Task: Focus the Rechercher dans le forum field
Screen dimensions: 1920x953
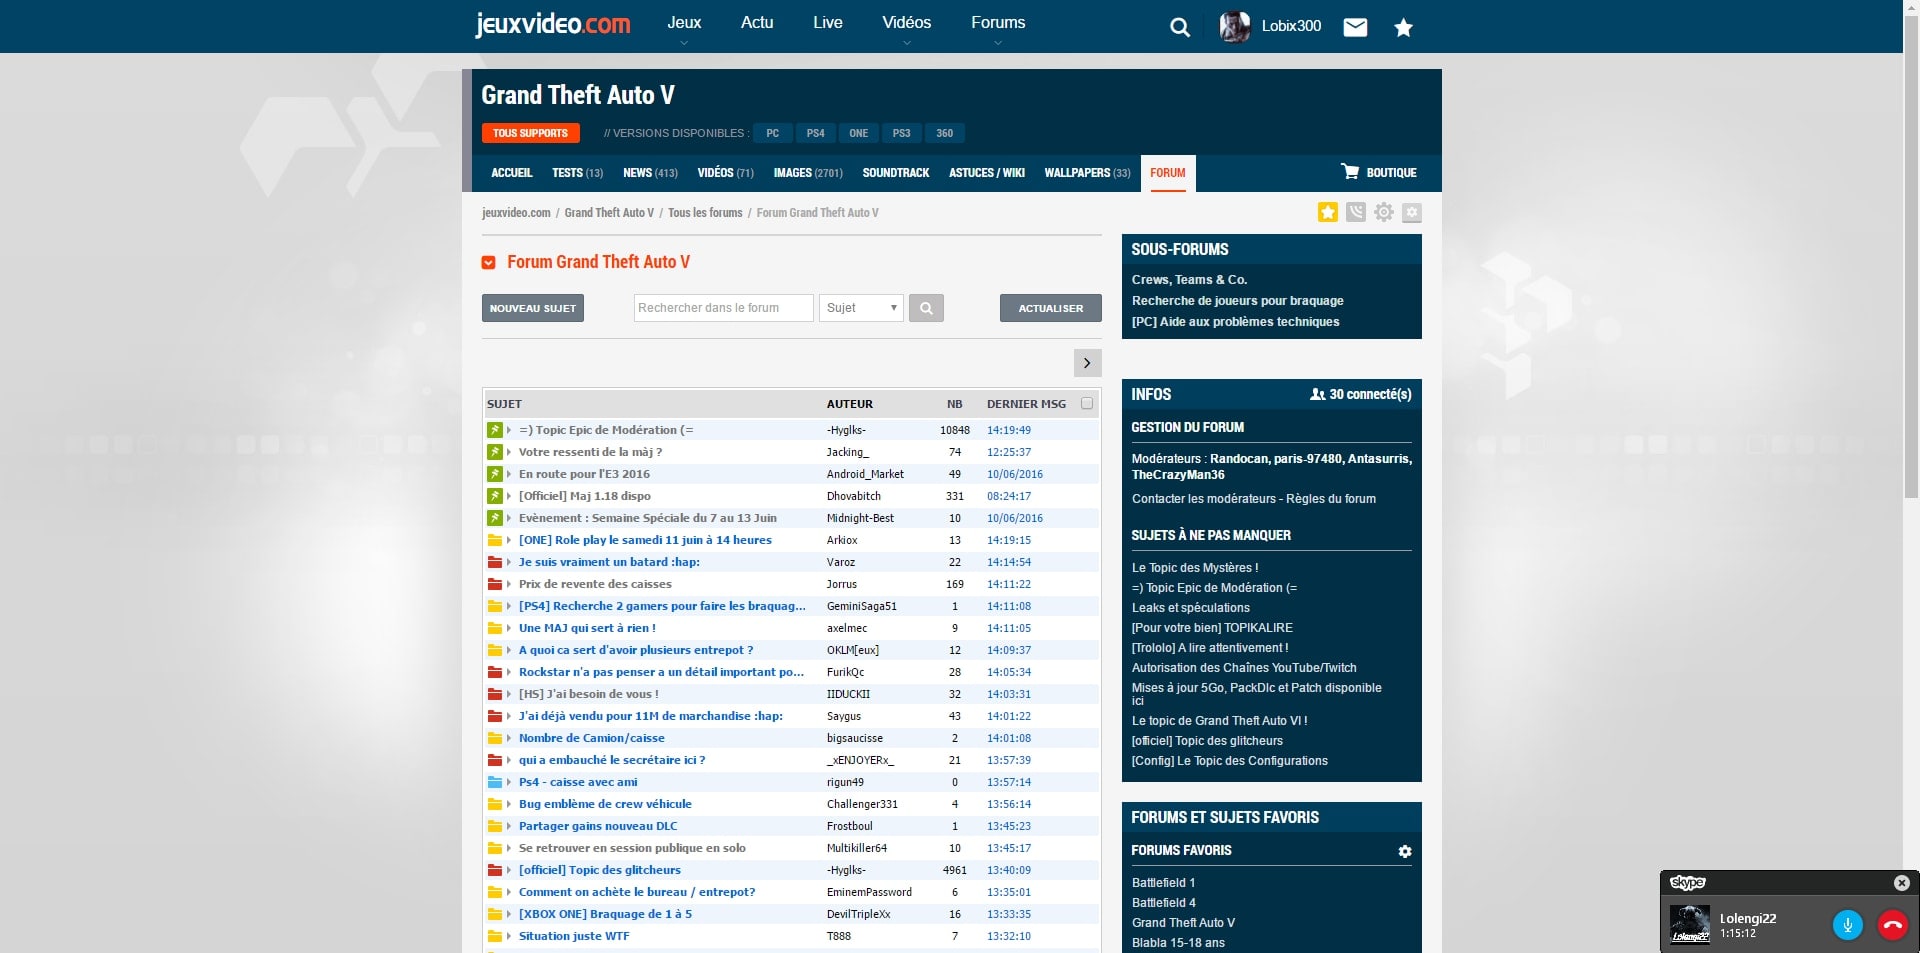Action: click(724, 308)
